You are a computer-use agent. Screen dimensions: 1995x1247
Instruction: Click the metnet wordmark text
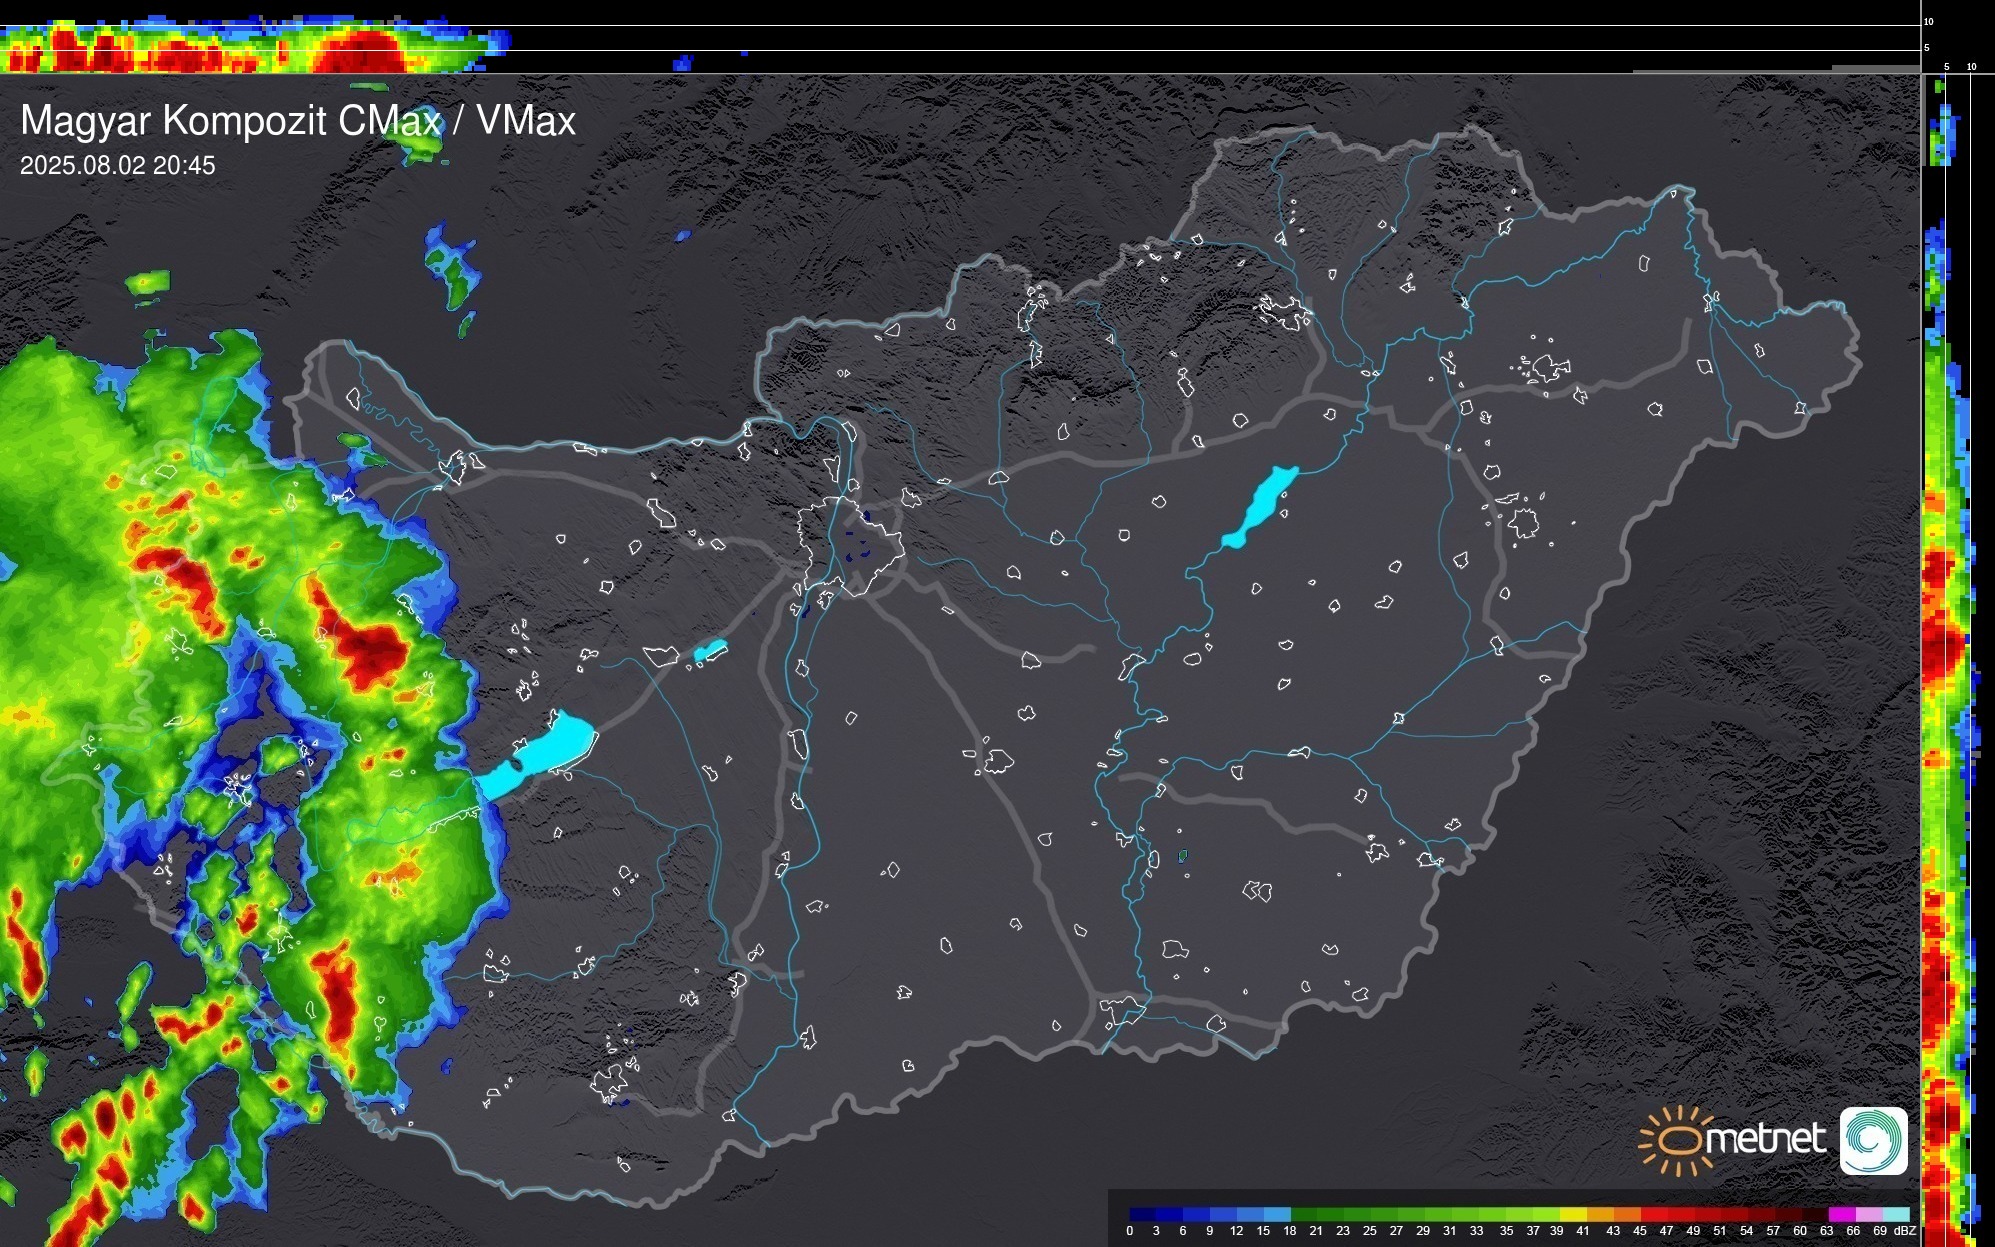pos(1765,1139)
